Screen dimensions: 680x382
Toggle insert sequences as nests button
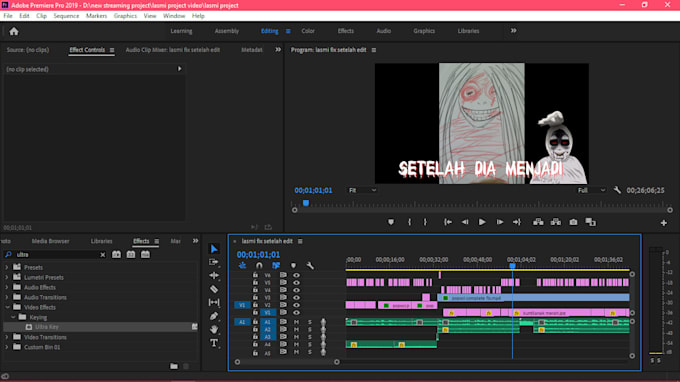[x=242, y=265]
